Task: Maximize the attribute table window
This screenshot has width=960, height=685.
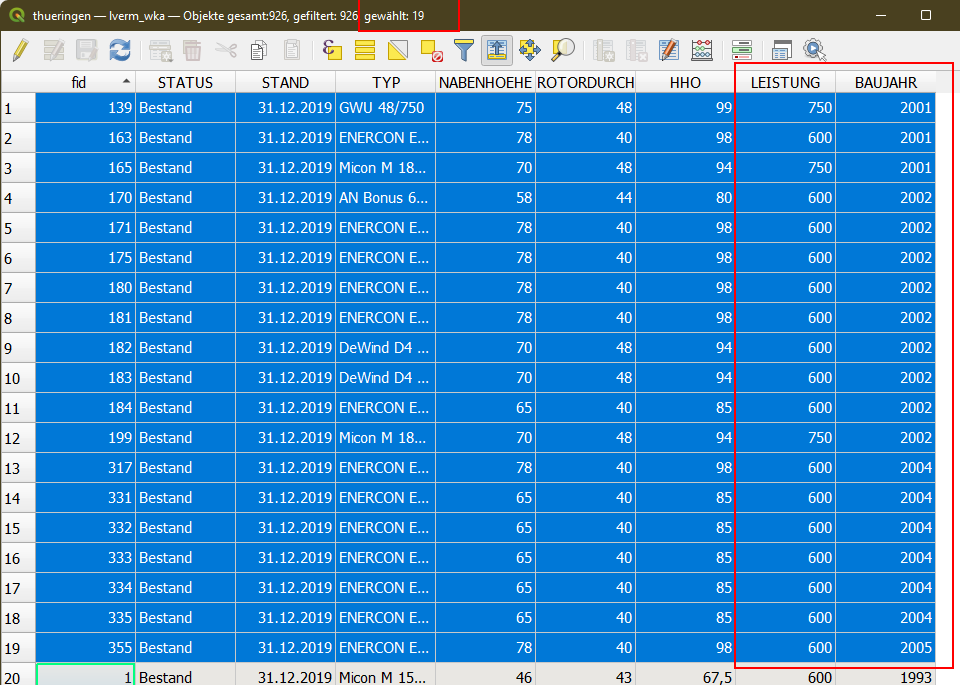Action: point(926,15)
